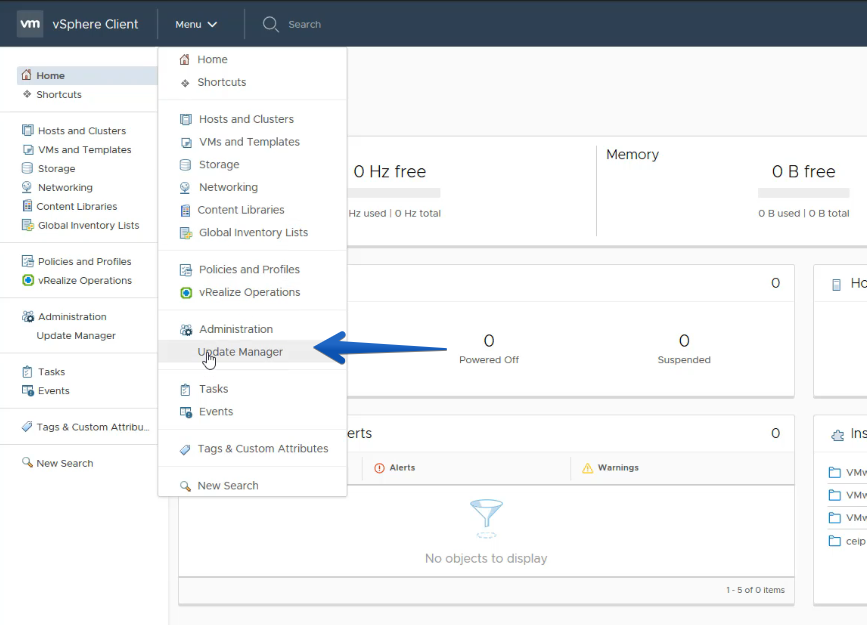Click the Memory usage progress bar
This screenshot has width=867, height=625.
pyautogui.click(x=803, y=193)
